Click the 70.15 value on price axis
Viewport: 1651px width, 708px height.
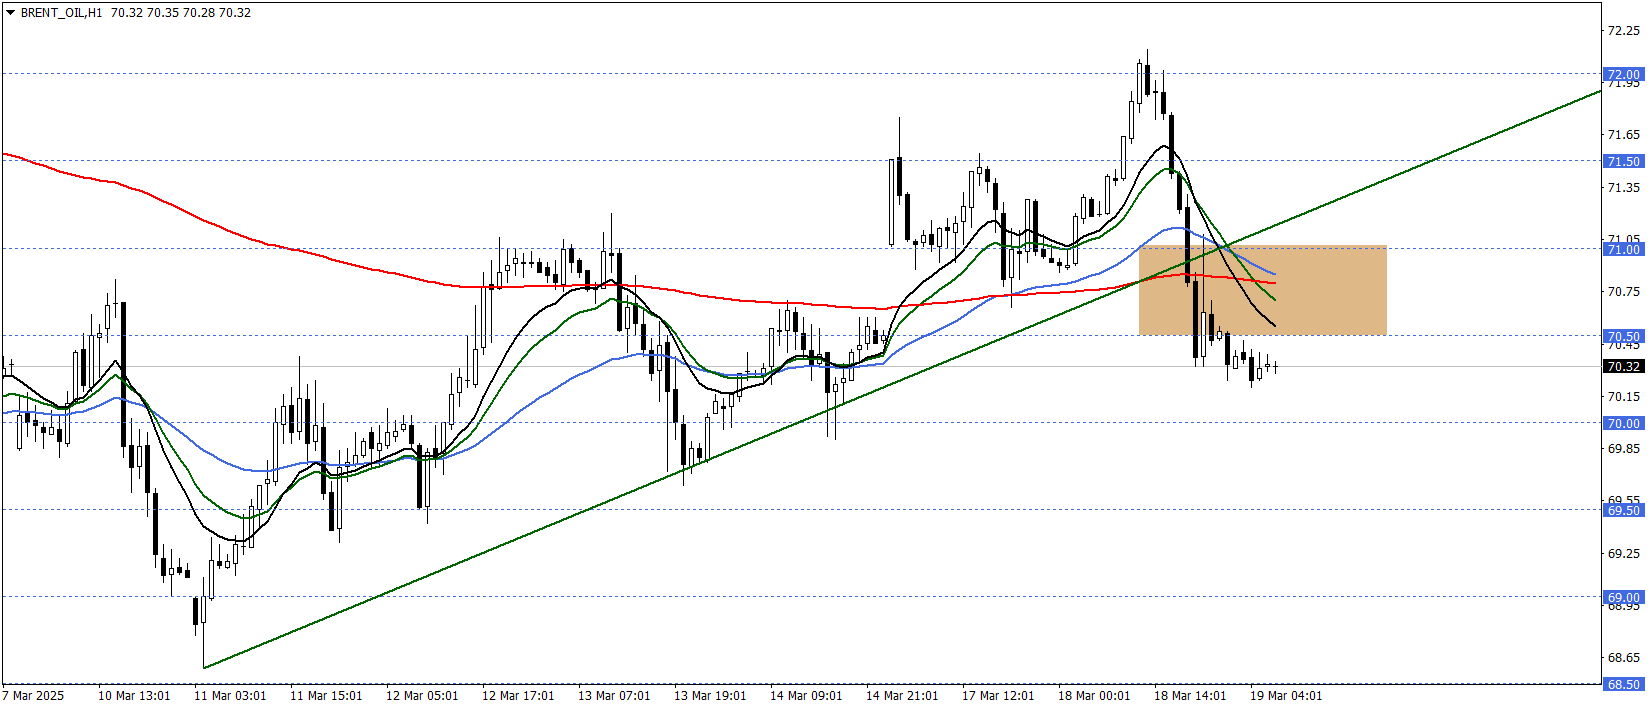[x=1623, y=396]
